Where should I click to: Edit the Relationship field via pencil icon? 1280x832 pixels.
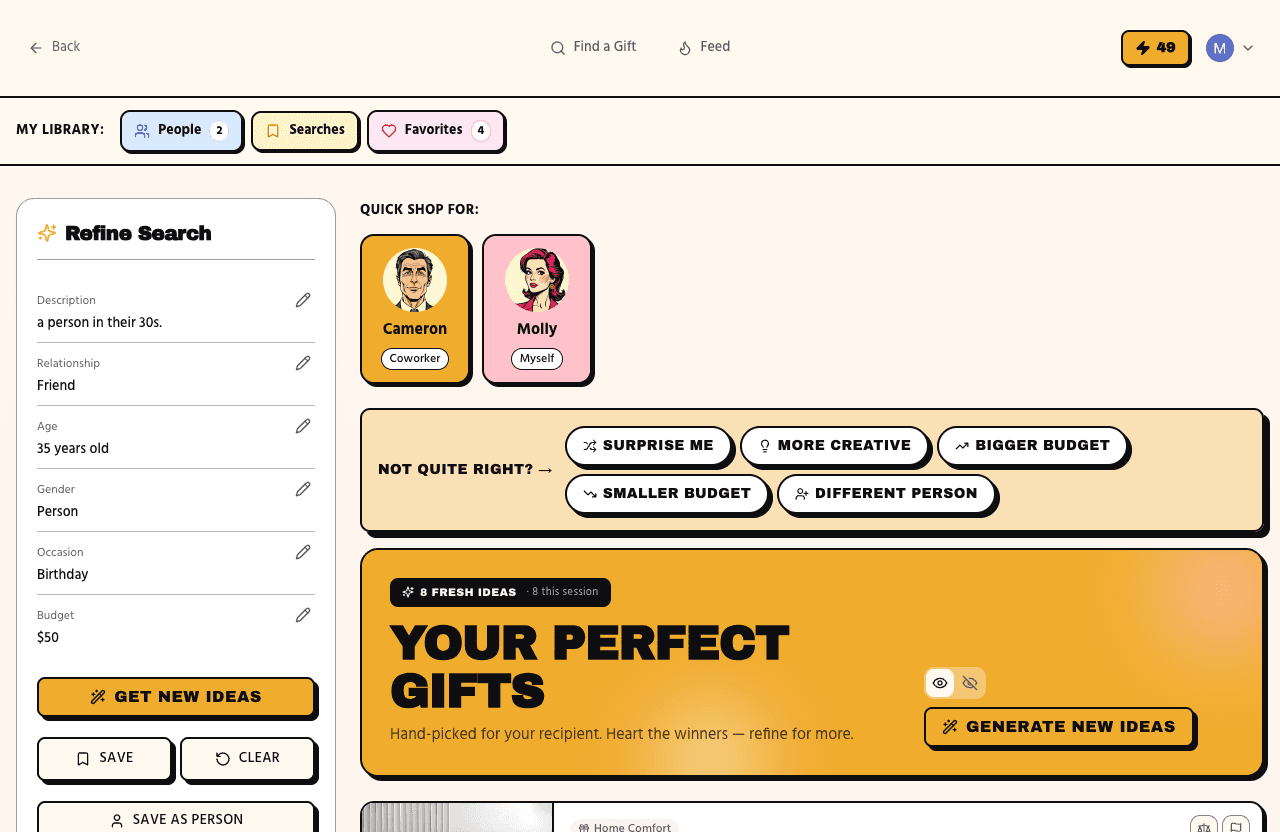[303, 363]
